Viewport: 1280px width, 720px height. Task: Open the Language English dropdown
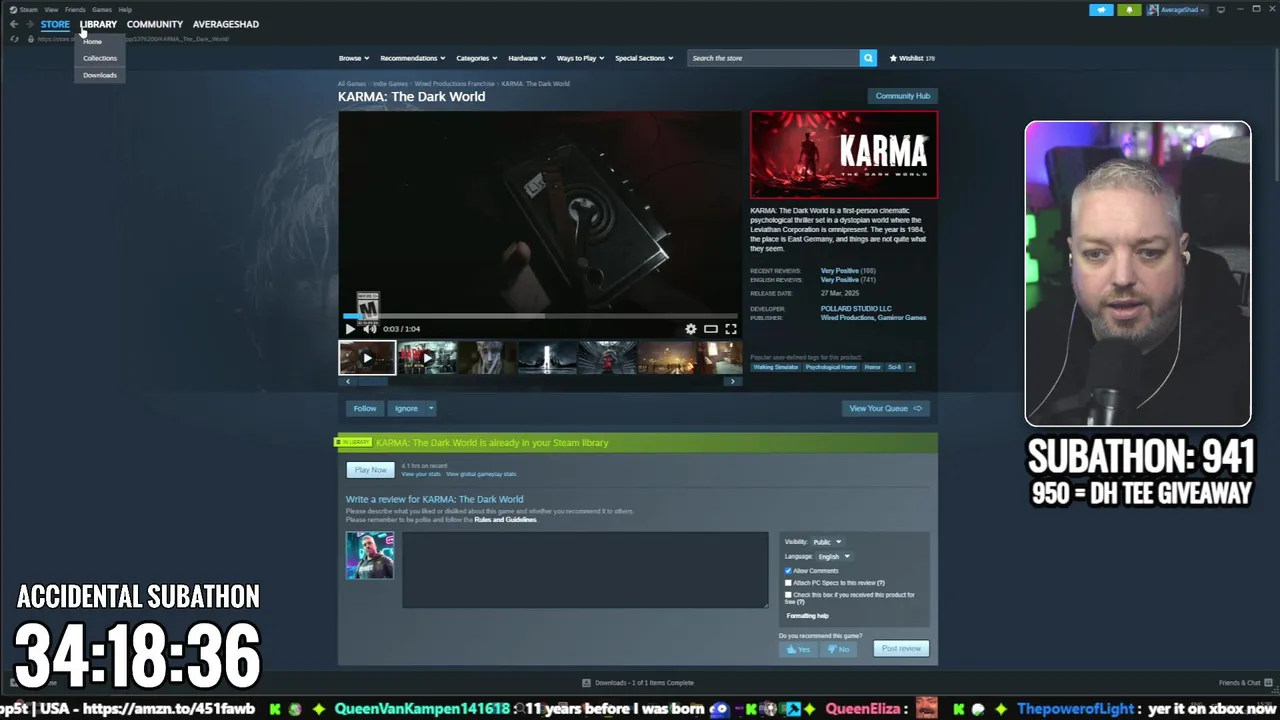833,556
